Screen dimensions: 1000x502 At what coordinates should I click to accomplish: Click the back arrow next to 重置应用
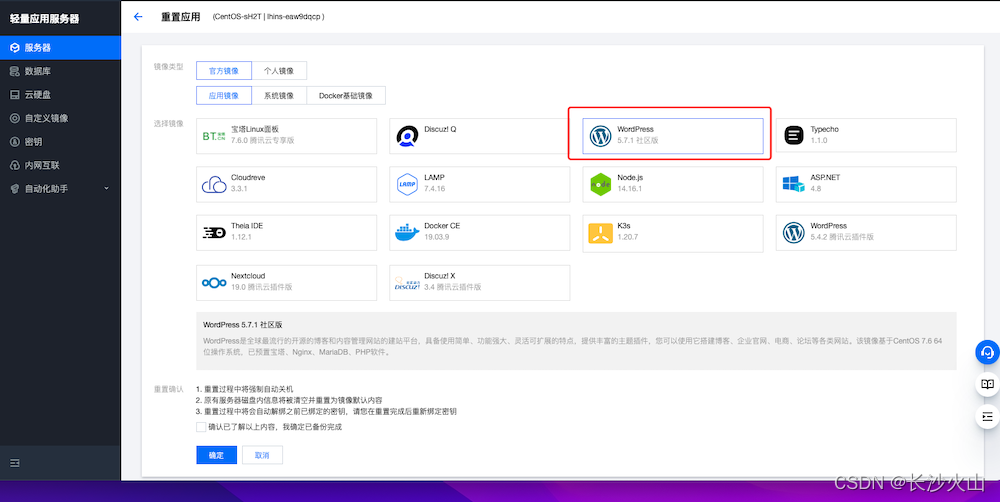(x=138, y=17)
